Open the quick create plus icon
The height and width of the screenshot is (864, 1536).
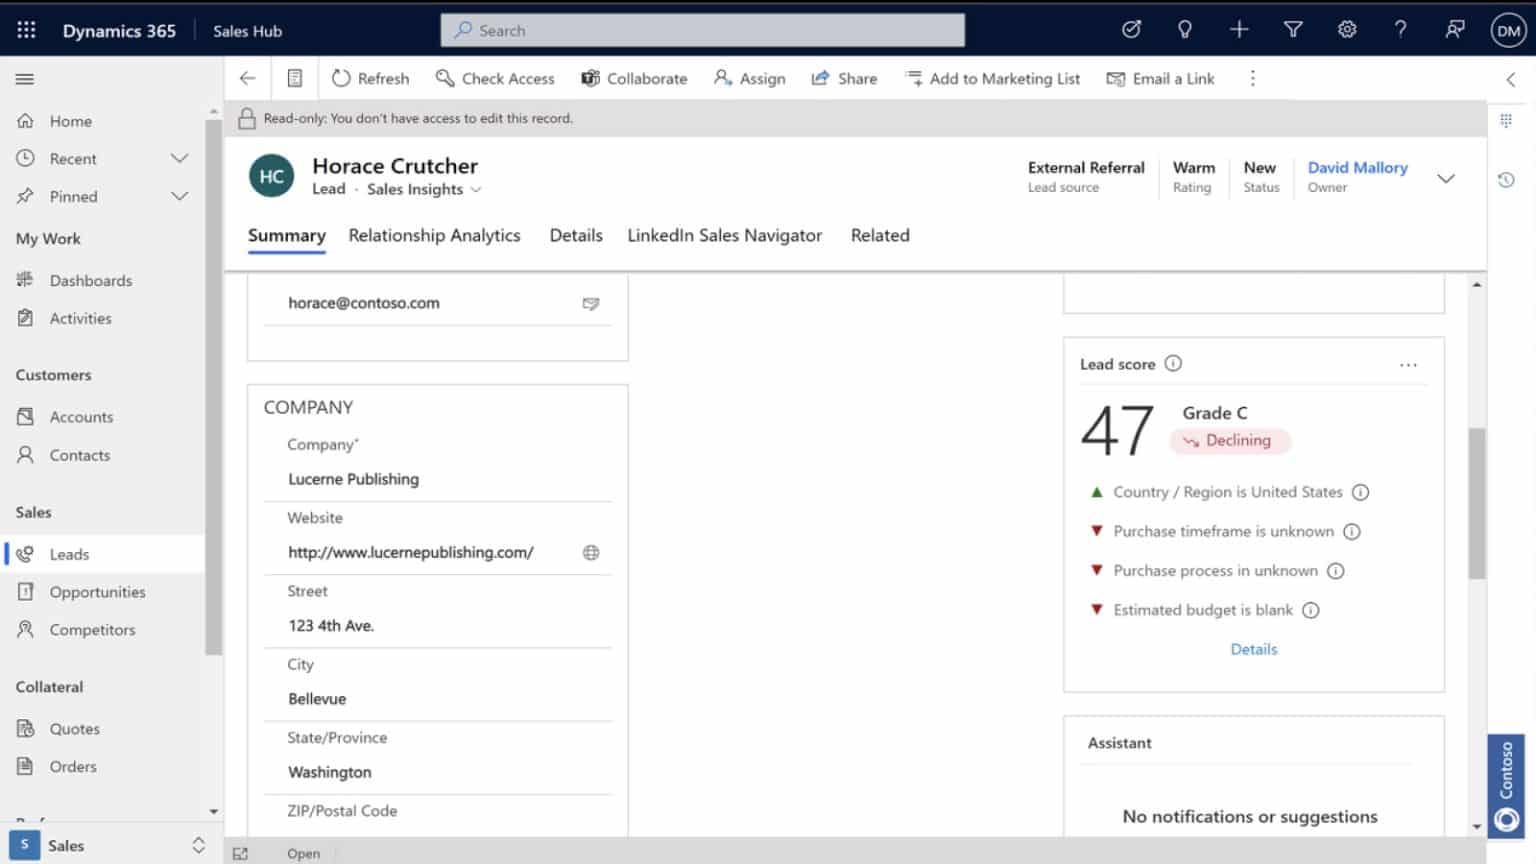(x=1239, y=30)
